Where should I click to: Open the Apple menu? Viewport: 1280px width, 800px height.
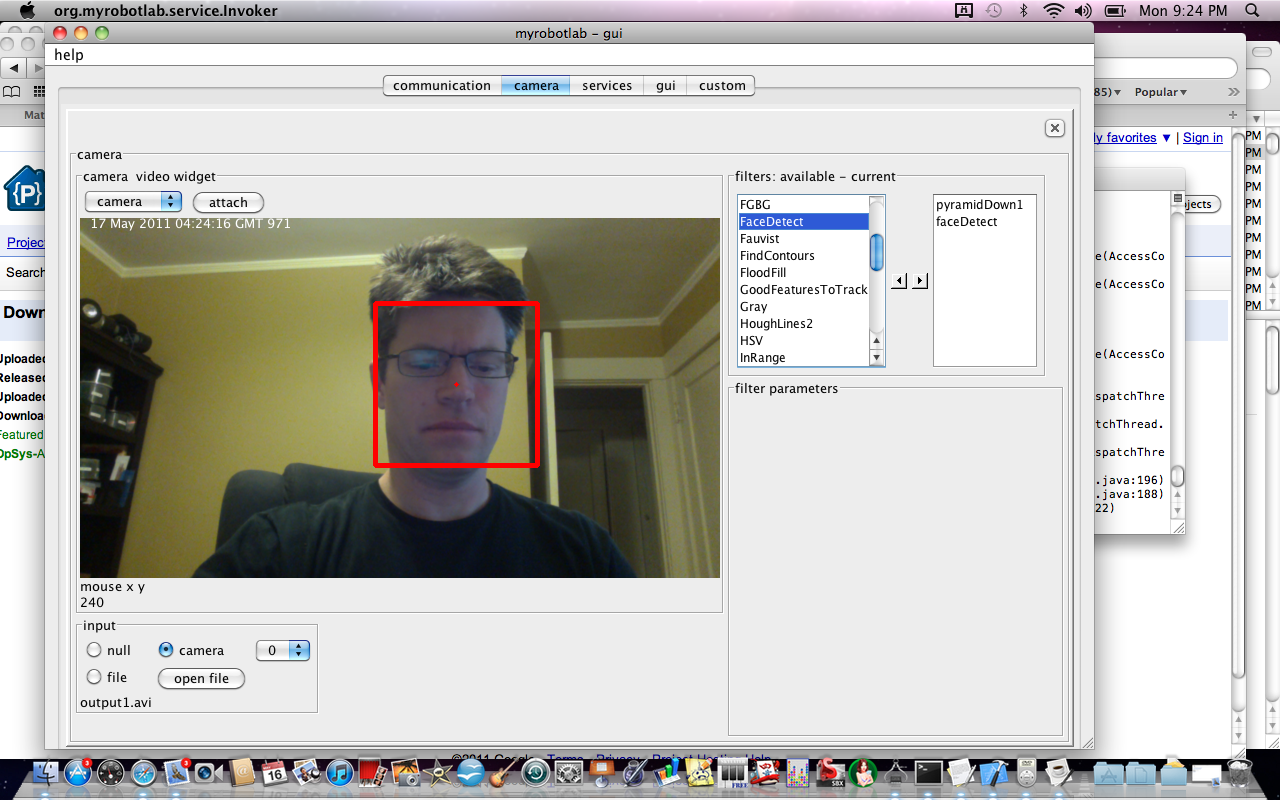(x=27, y=11)
